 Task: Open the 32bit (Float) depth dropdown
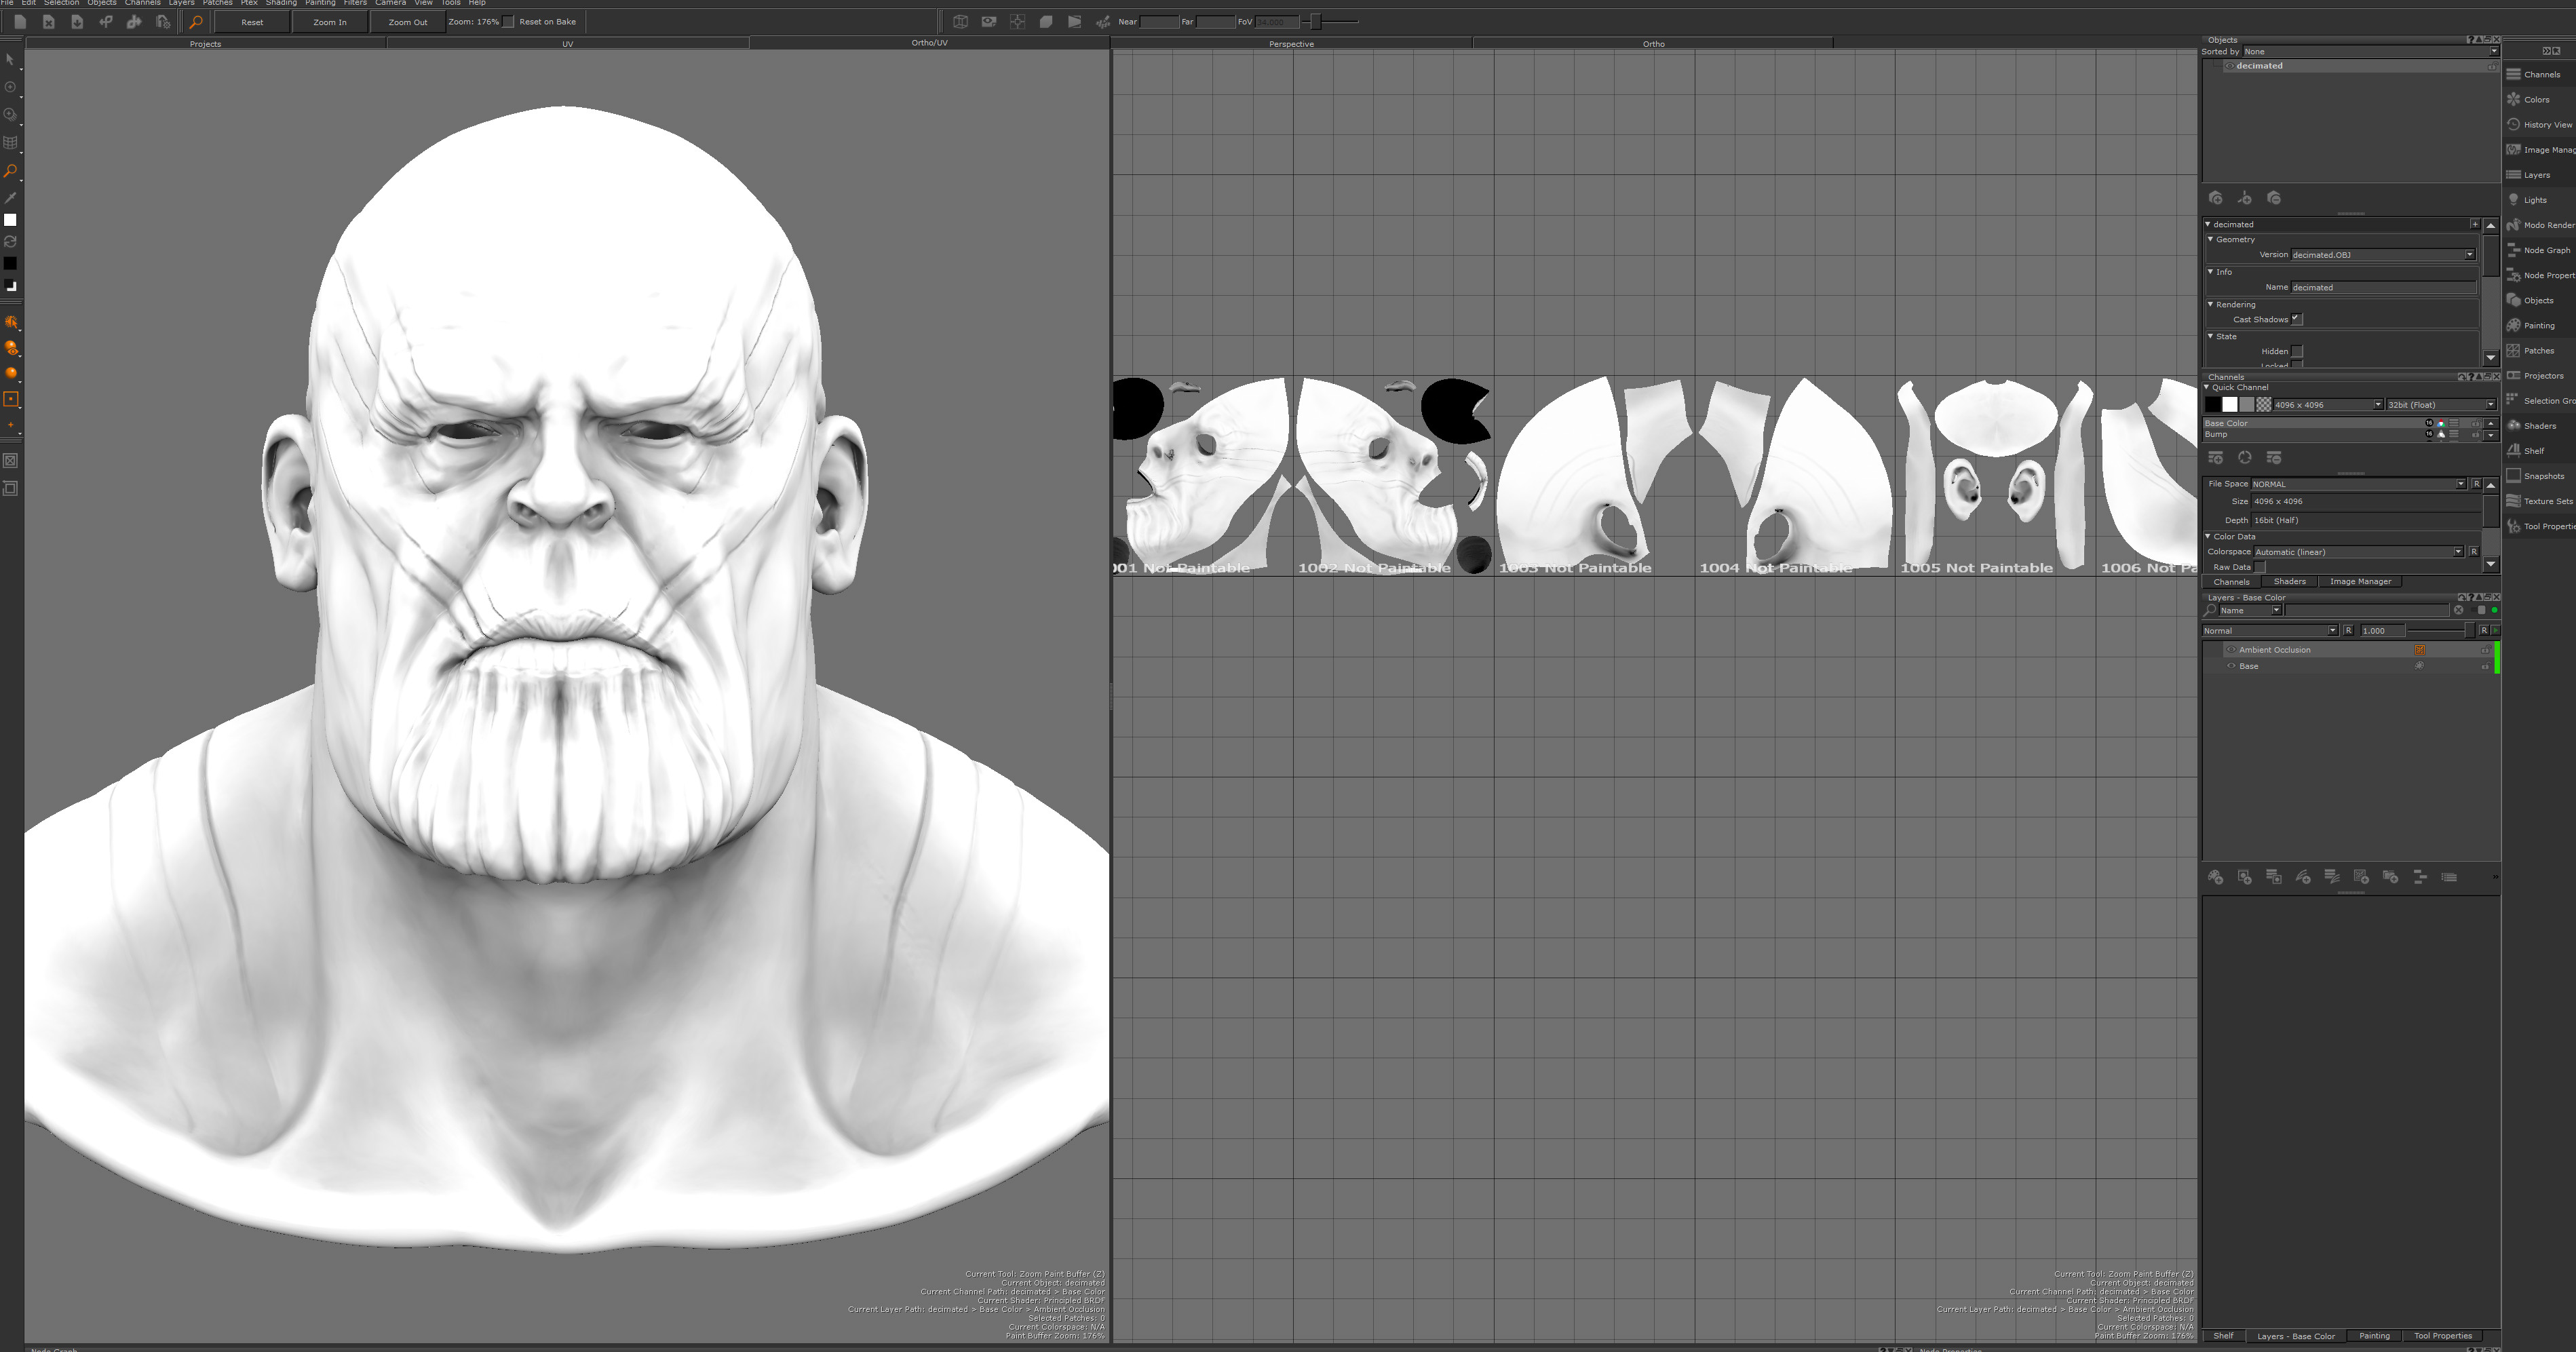(x=2441, y=405)
